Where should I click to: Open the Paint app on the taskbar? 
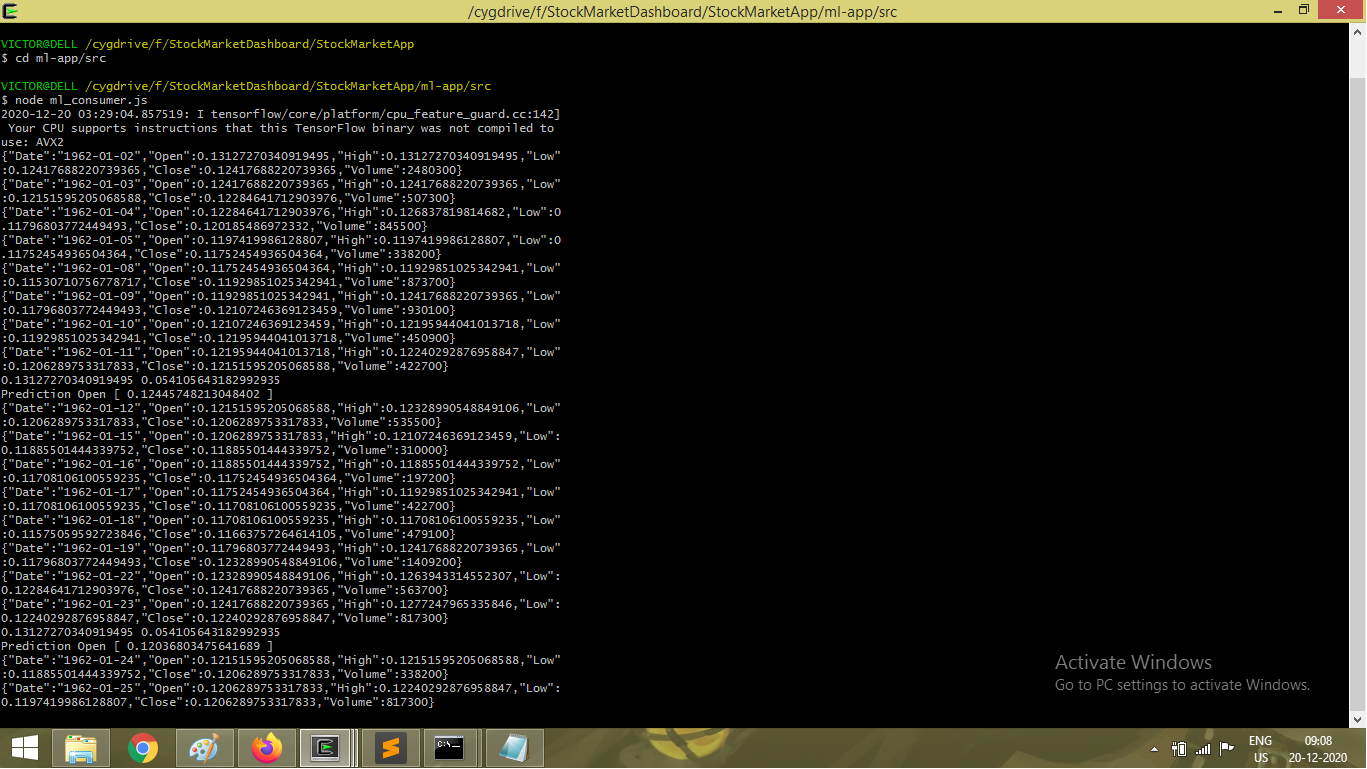tap(204, 748)
